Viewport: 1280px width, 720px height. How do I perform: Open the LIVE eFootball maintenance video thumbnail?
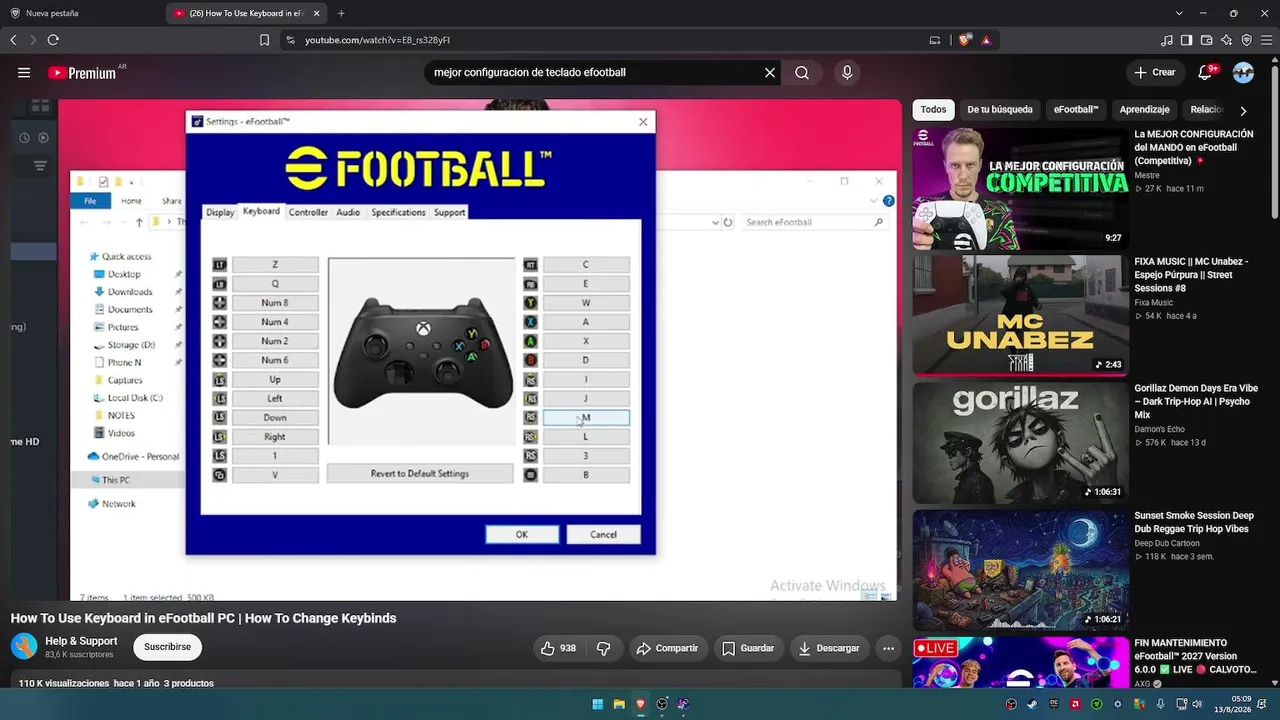pos(1020,662)
